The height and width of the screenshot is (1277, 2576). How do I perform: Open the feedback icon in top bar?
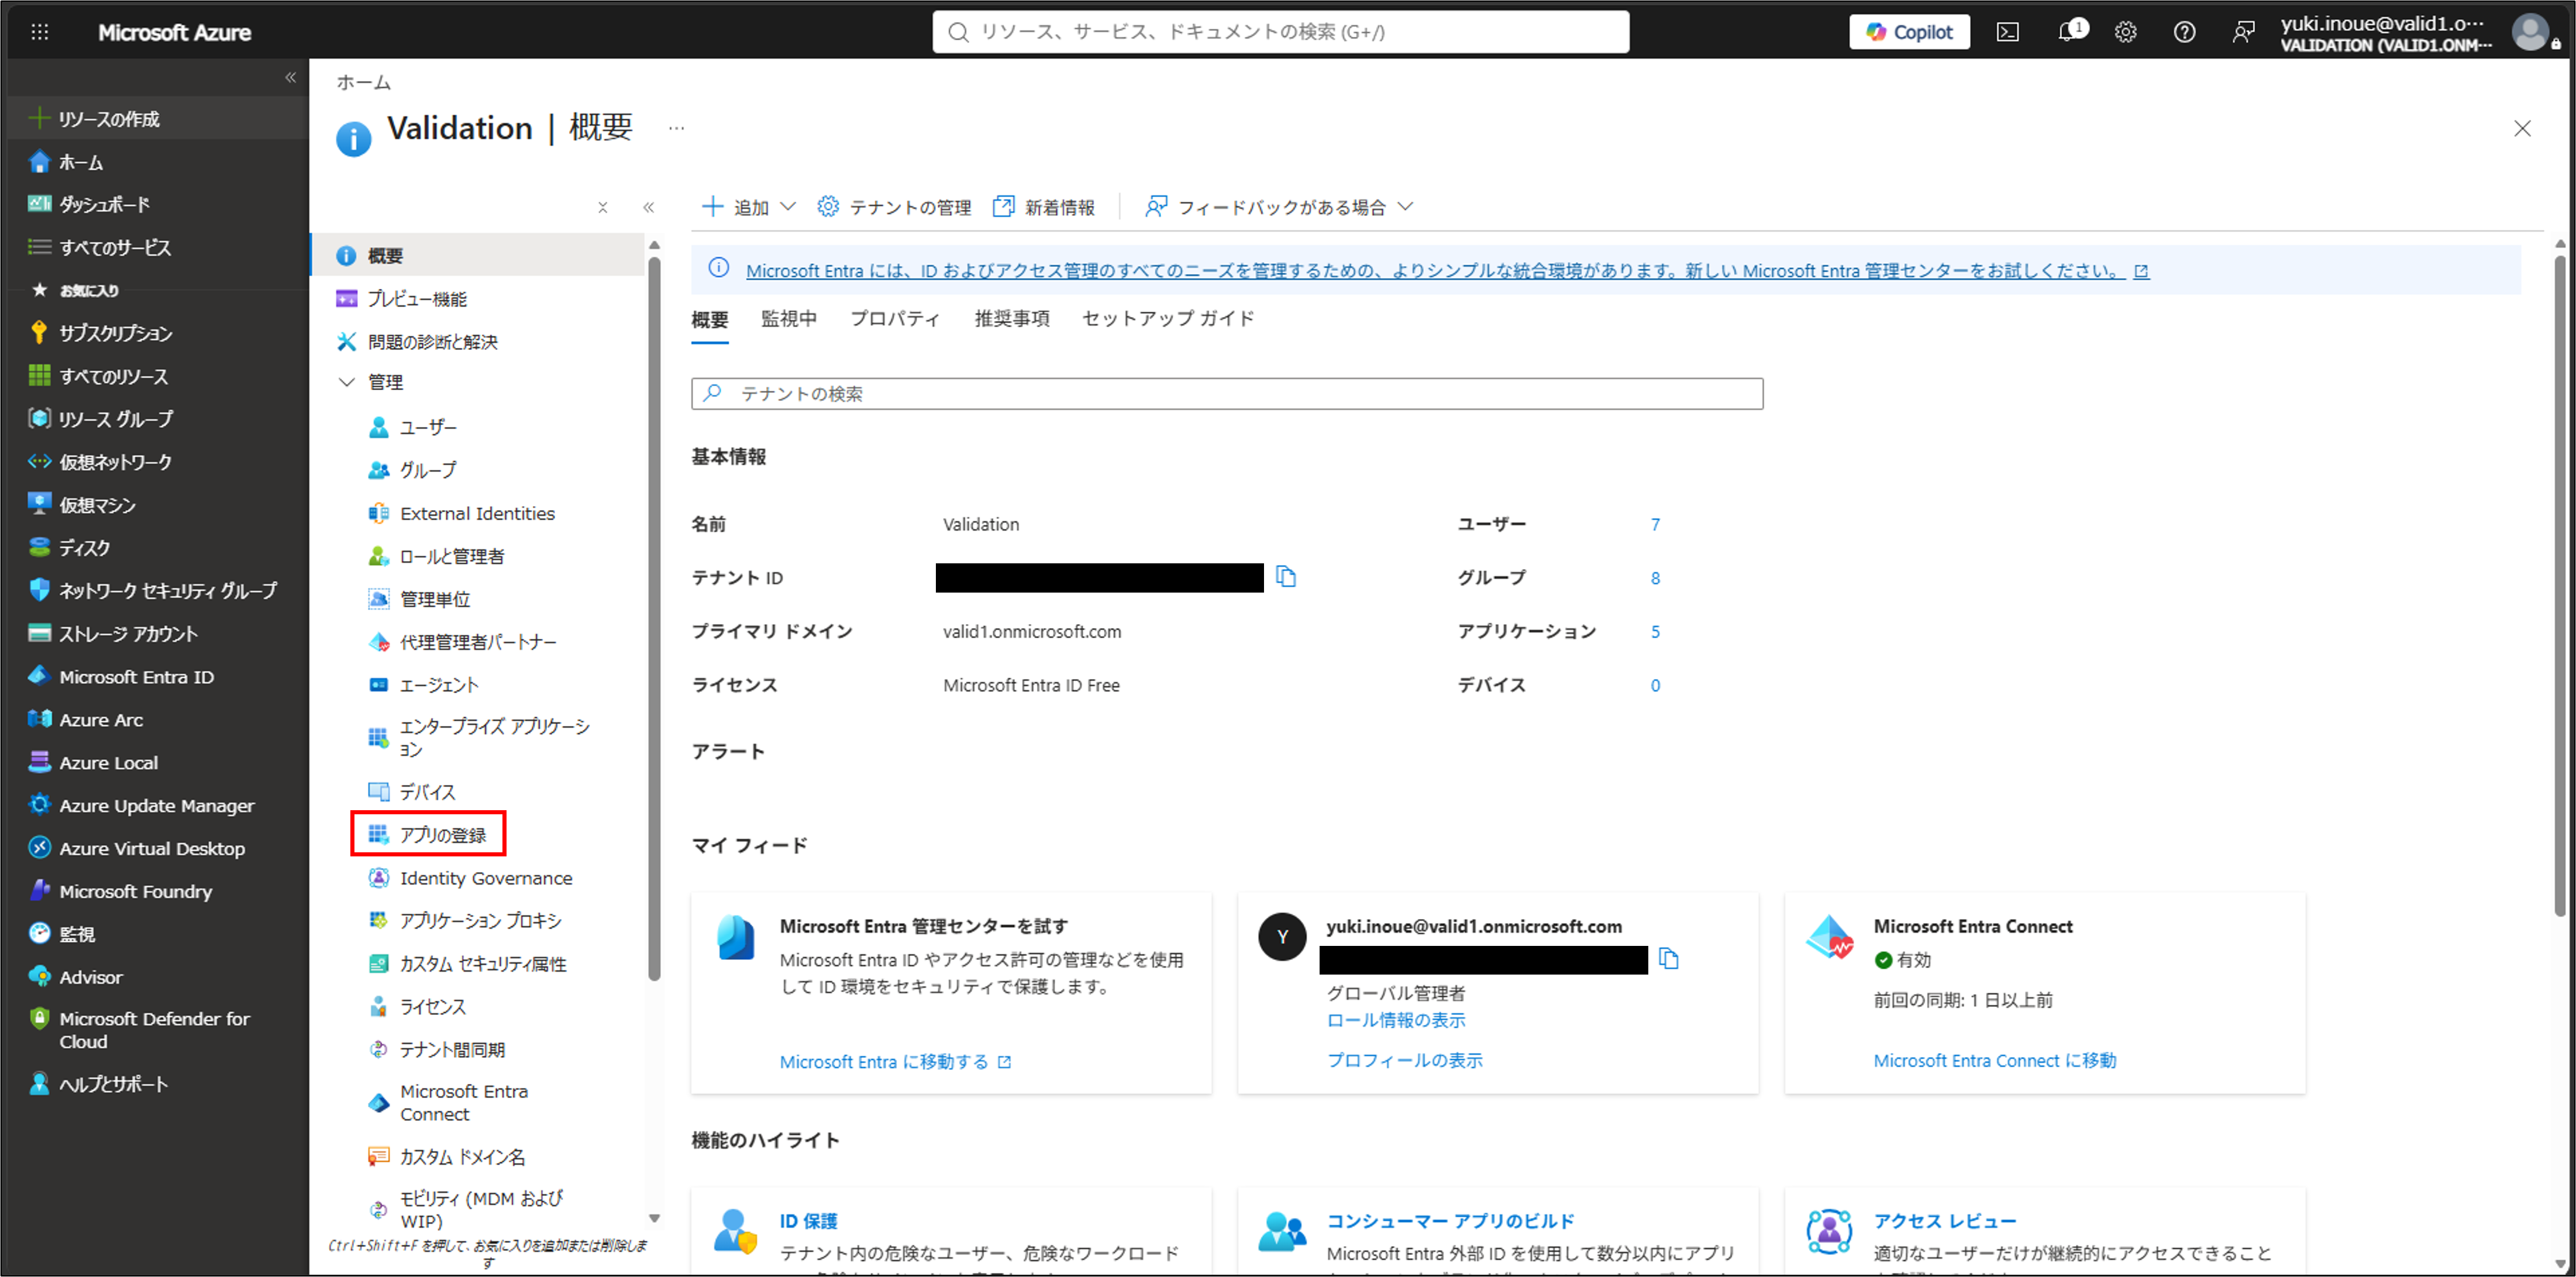[2243, 32]
